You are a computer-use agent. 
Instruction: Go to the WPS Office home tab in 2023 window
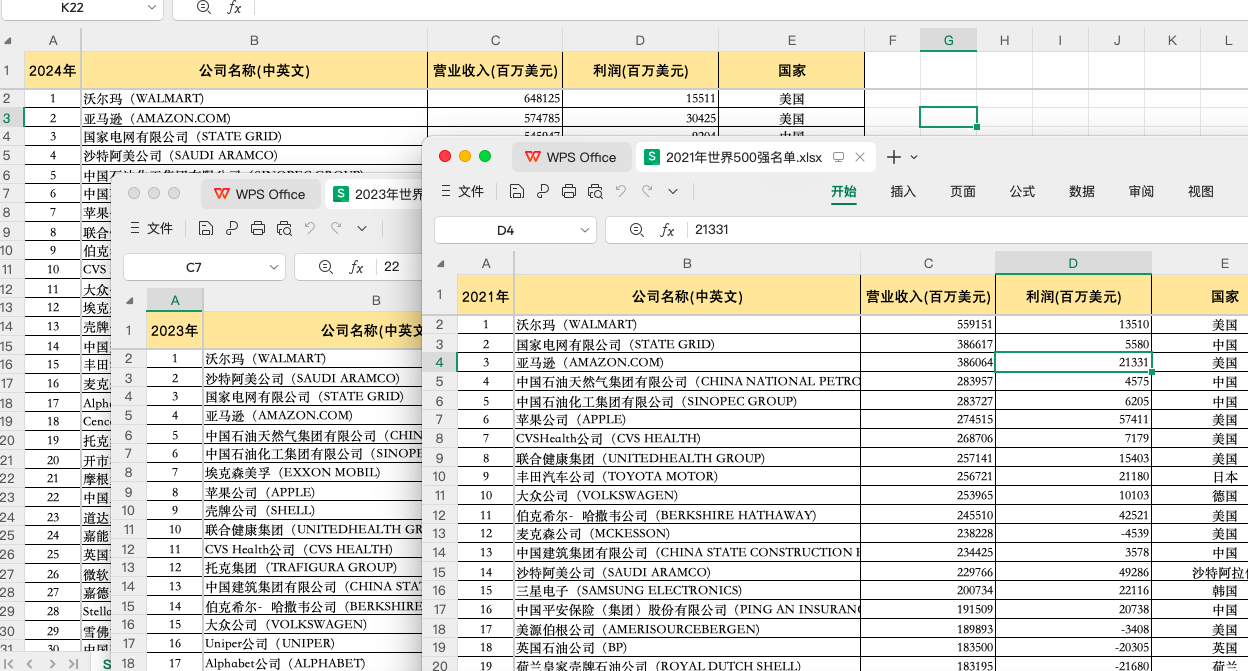click(260, 194)
